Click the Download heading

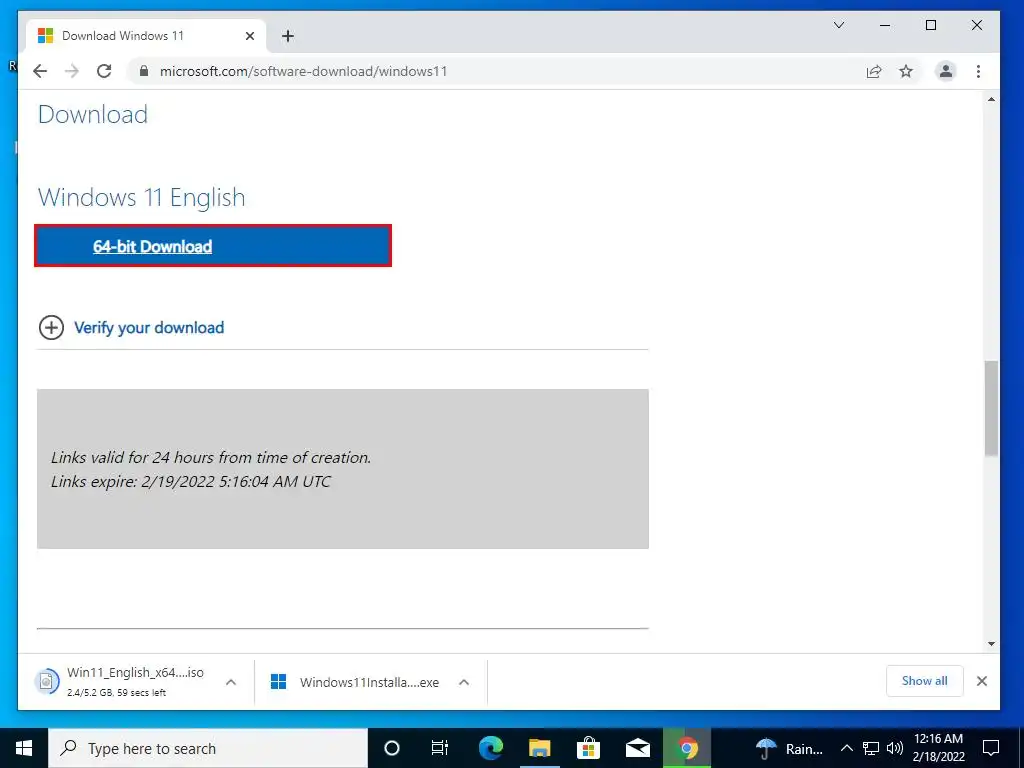coord(93,114)
